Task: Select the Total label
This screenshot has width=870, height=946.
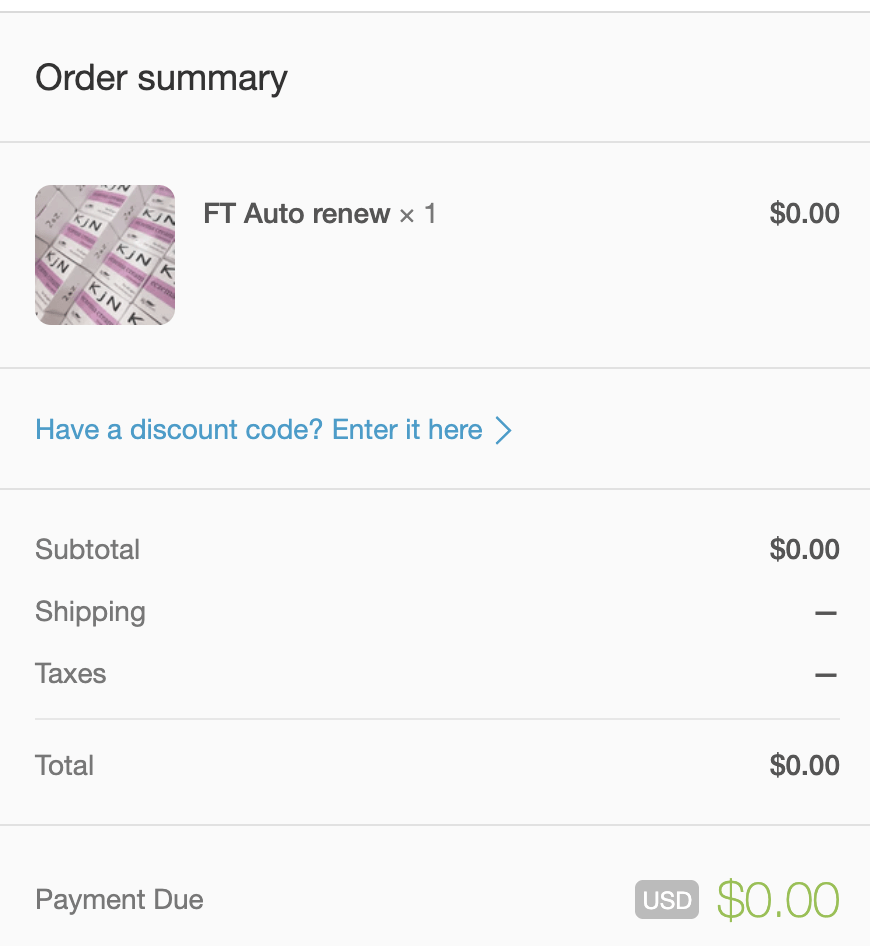Action: [64, 766]
